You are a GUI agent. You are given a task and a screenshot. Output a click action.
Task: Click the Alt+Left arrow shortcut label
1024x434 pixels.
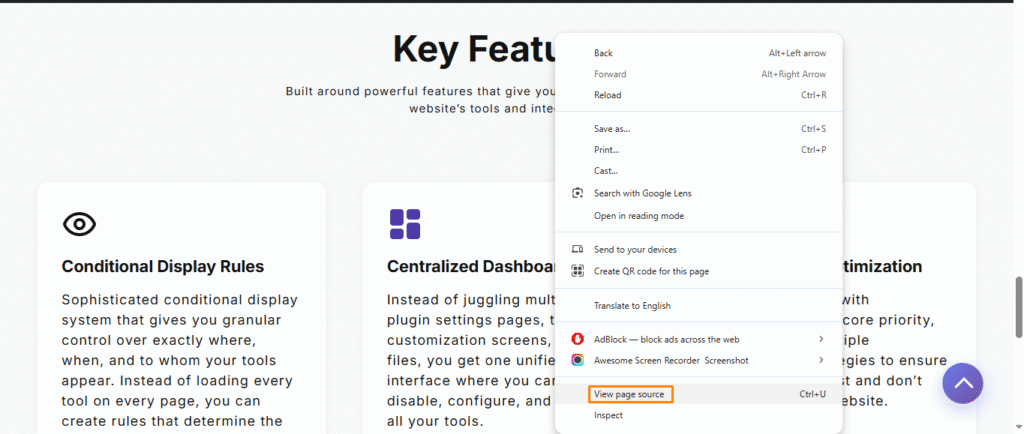click(797, 53)
